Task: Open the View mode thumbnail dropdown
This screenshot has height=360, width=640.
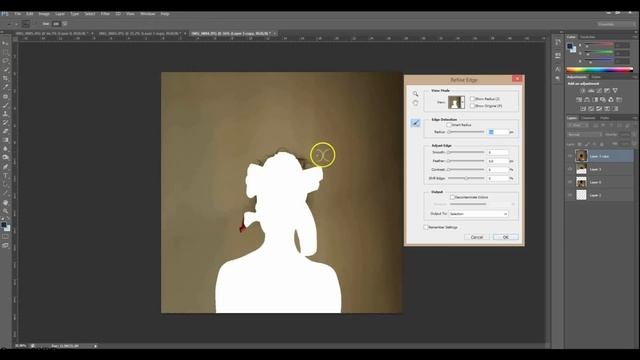Action: pyautogui.click(x=456, y=102)
